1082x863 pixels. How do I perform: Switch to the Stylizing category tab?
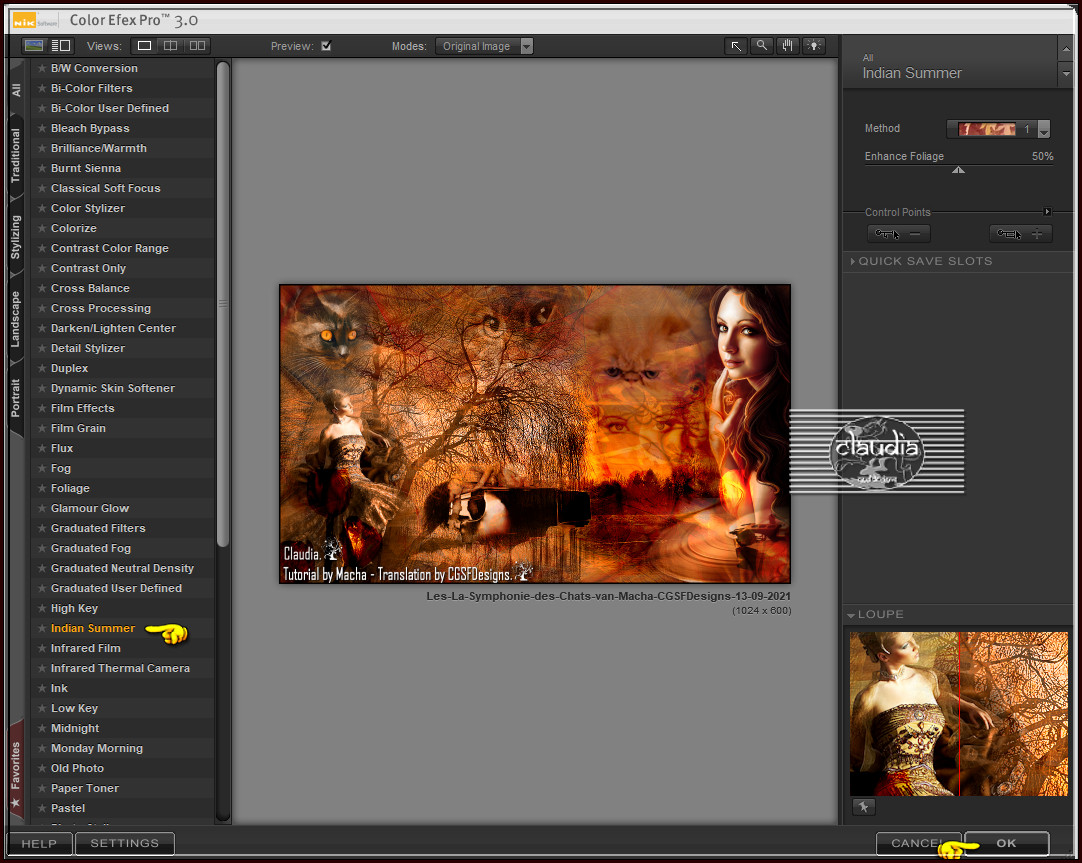pyautogui.click(x=16, y=237)
